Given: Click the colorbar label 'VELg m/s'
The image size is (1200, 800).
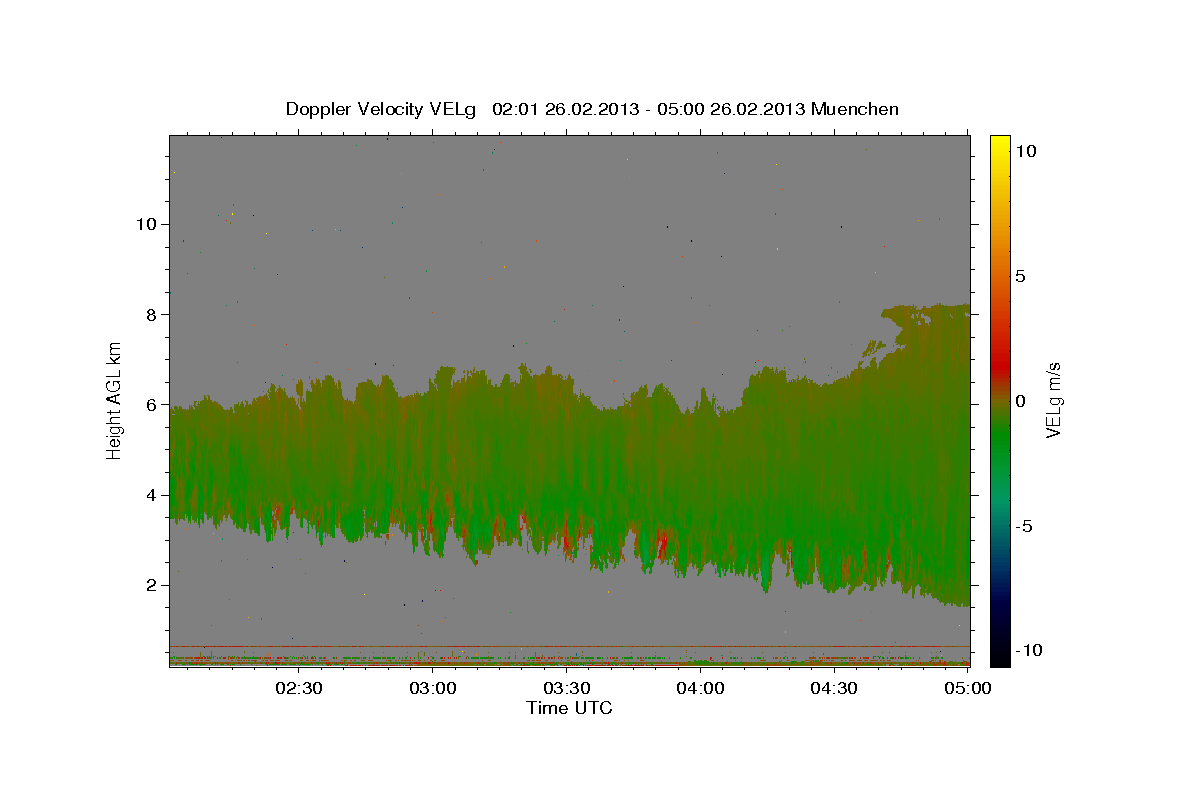Looking at the screenshot, I should tap(1054, 400).
